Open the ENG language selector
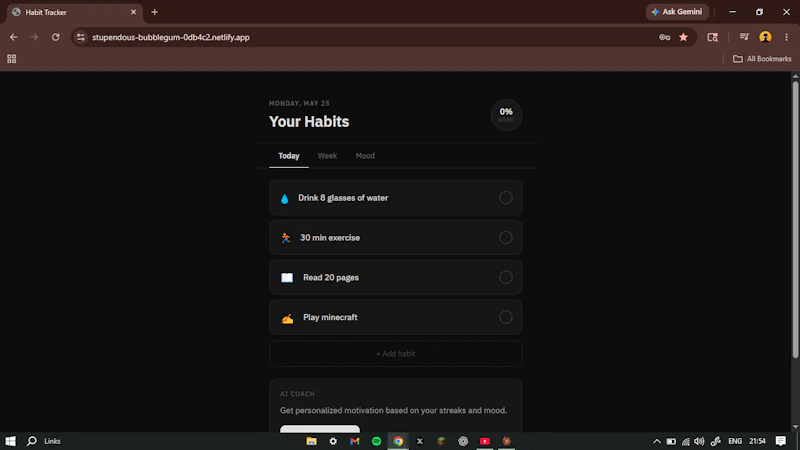Image resolution: width=800 pixels, height=450 pixels. click(x=735, y=441)
